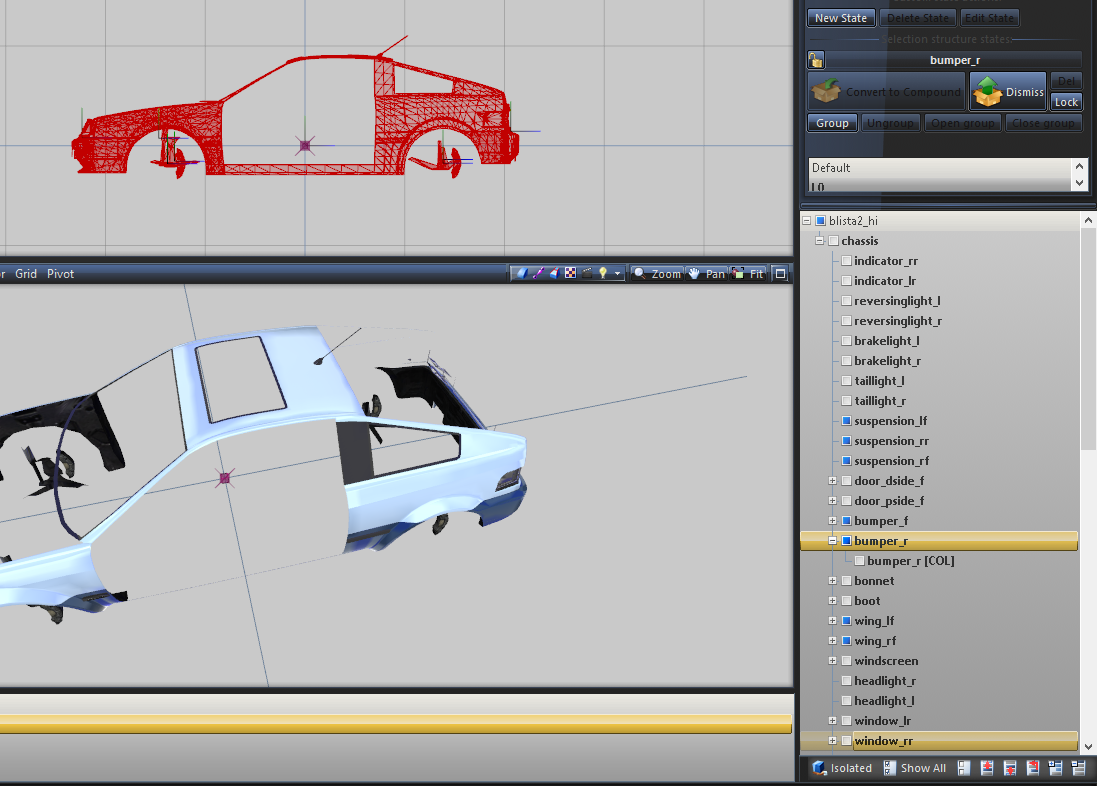The width and height of the screenshot is (1097, 786).
Task: Collapse the blista2_hi root node
Action: pos(807,220)
